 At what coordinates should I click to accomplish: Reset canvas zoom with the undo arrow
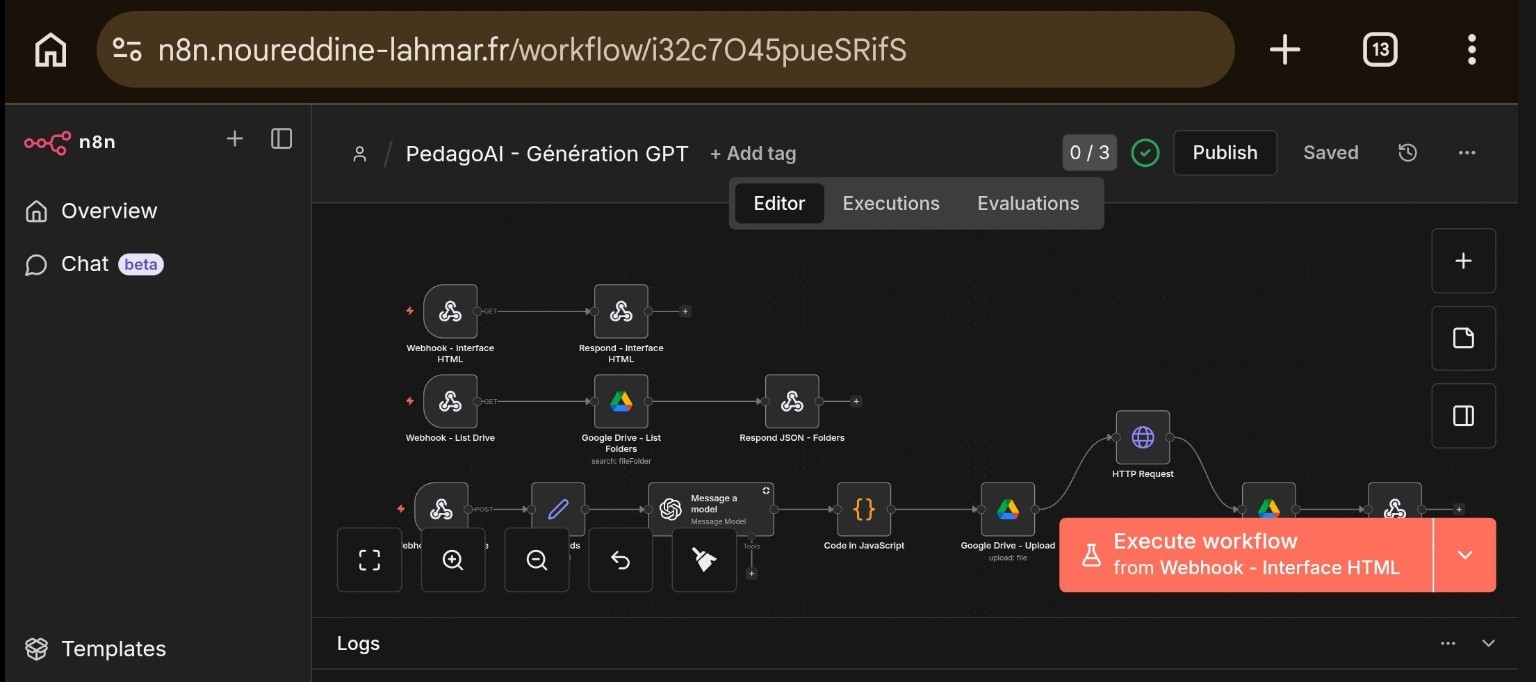point(620,560)
